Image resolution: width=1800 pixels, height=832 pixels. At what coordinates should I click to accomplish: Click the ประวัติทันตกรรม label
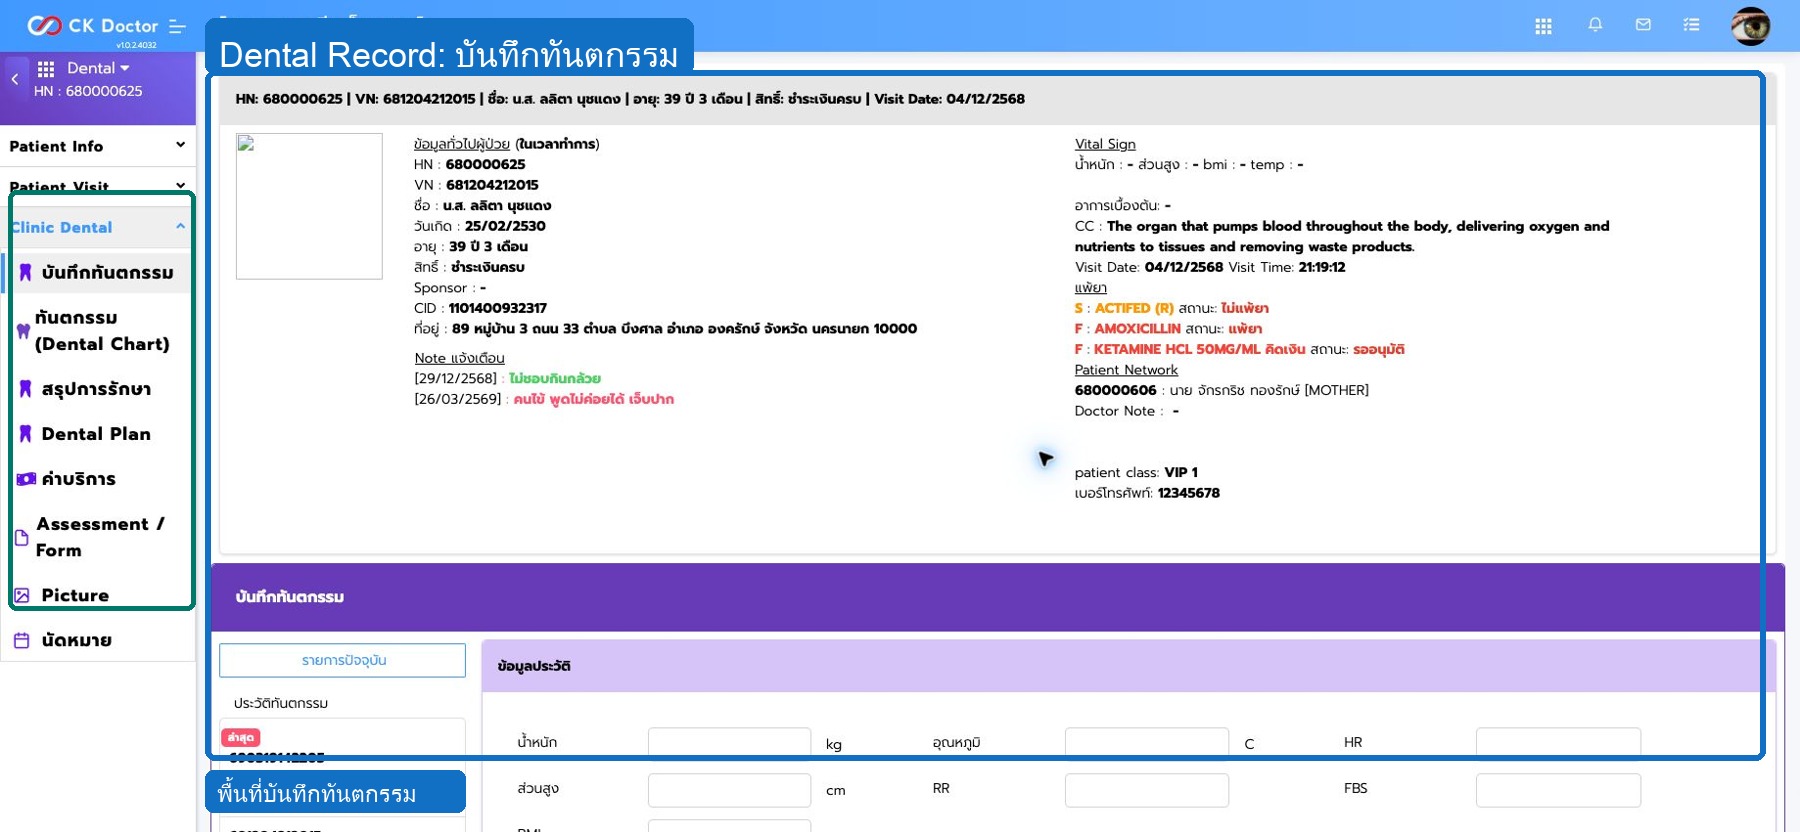(281, 703)
